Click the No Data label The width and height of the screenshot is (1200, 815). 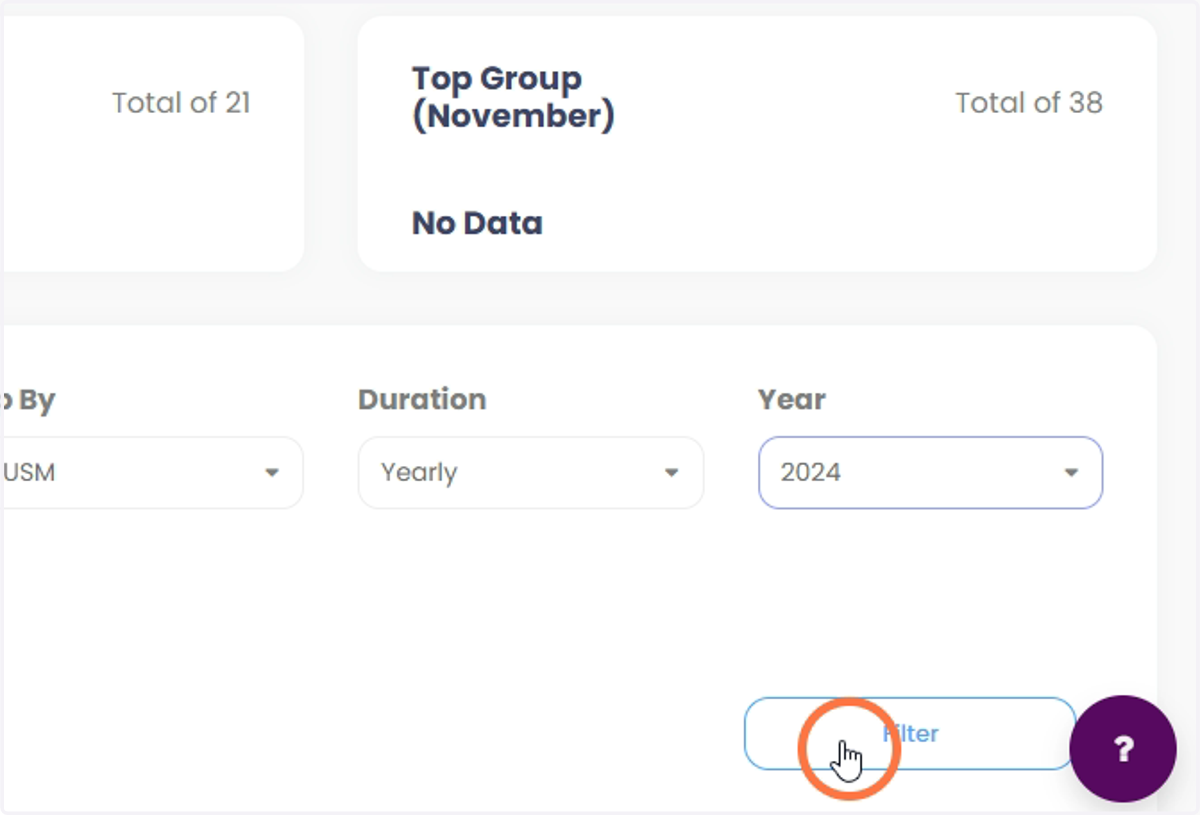pyautogui.click(x=477, y=223)
